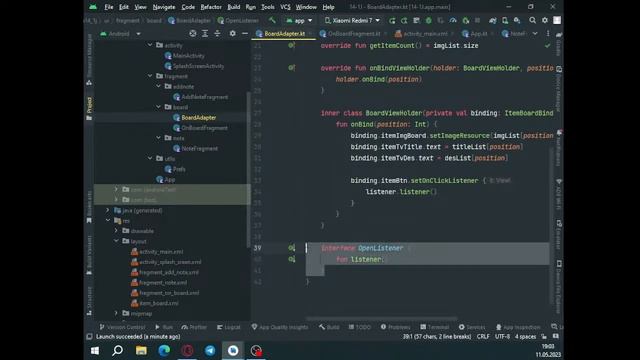Open the Navigate menu
Image resolution: width=640 pixels, height=360 pixels.
(x=164, y=7)
